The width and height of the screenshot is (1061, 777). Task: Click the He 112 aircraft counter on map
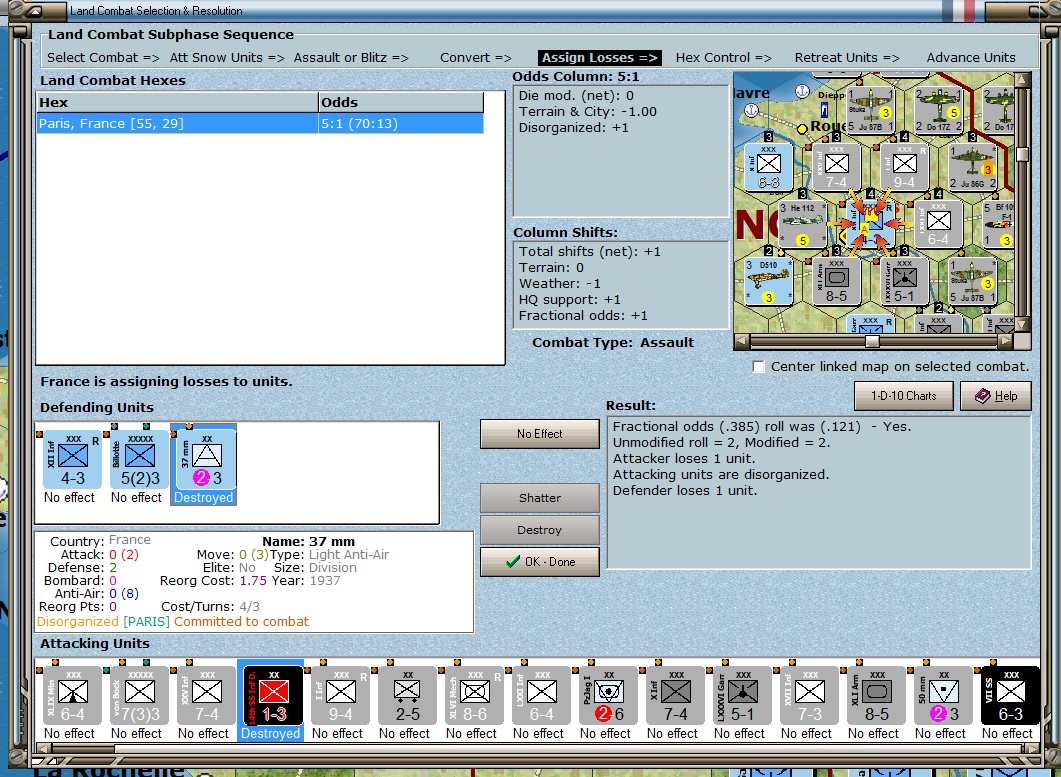tap(803, 224)
